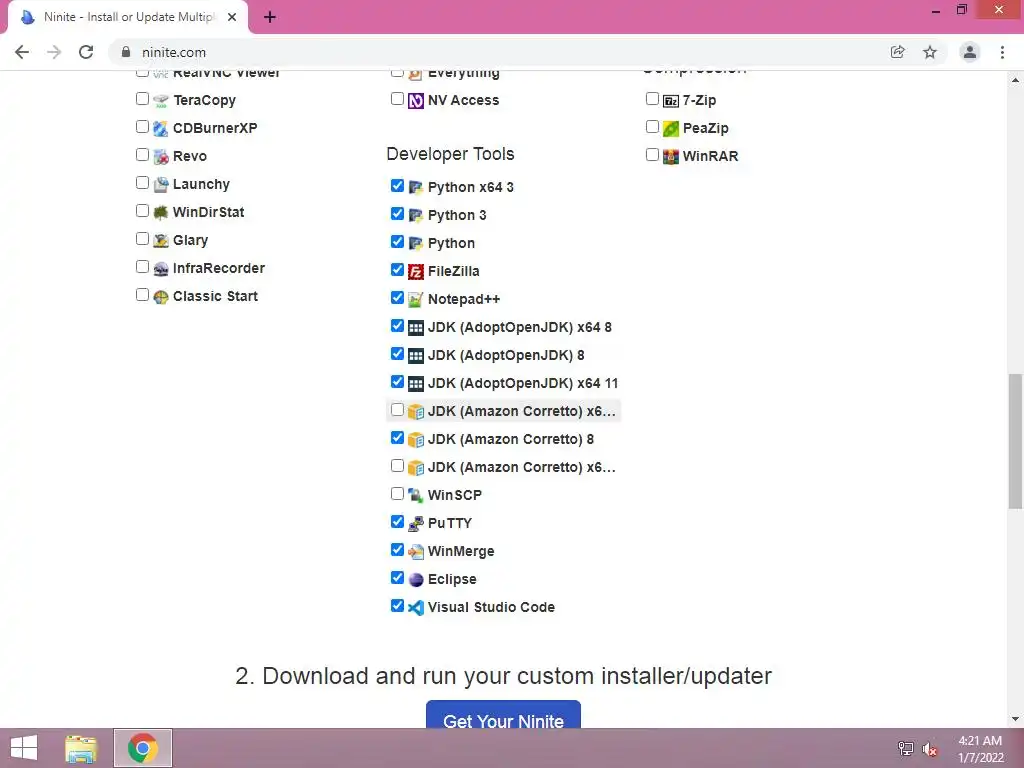Image resolution: width=1024 pixels, height=768 pixels.
Task: Check the WinRAR checkbox
Action: (652, 155)
